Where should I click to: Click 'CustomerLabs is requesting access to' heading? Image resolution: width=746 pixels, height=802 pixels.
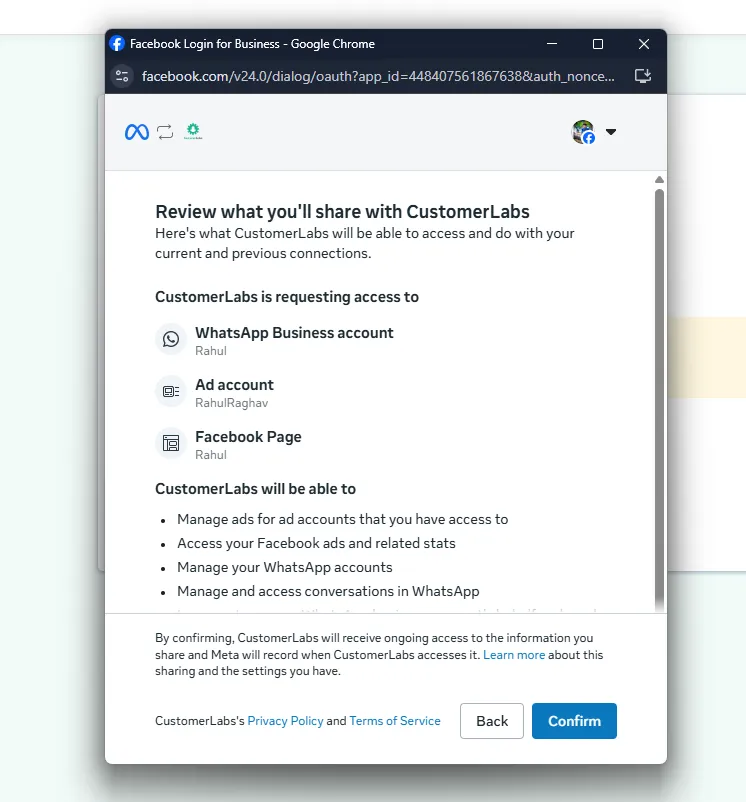point(287,297)
